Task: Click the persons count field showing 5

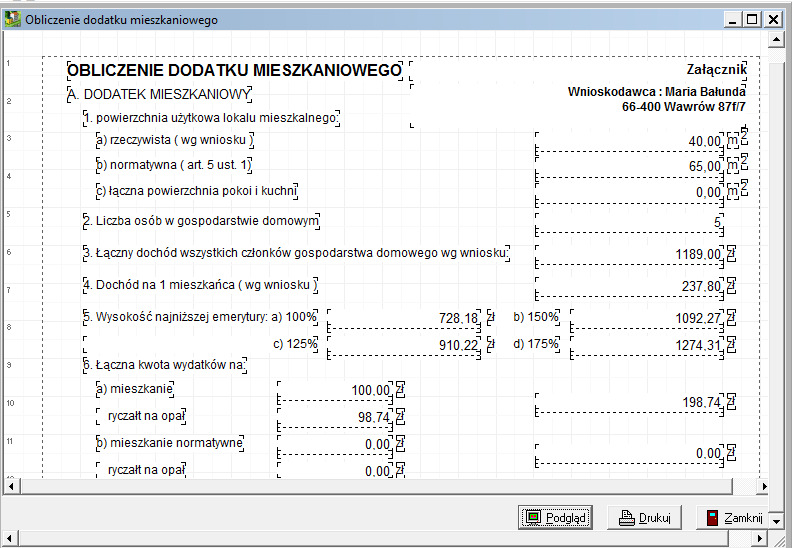Action: pos(629,223)
